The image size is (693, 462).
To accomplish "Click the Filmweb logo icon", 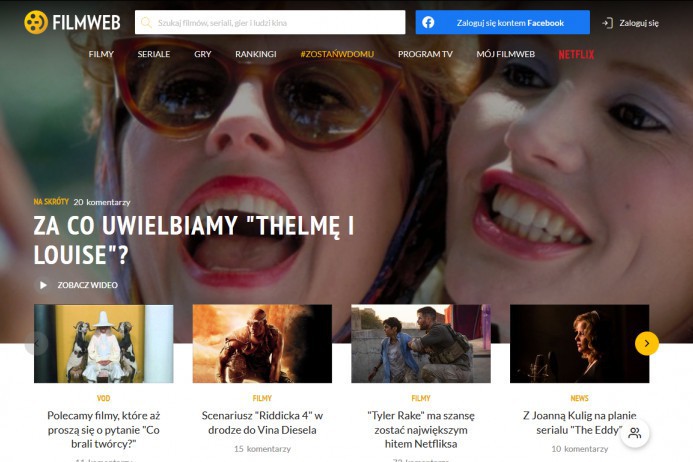I will pyautogui.click(x=36, y=22).
